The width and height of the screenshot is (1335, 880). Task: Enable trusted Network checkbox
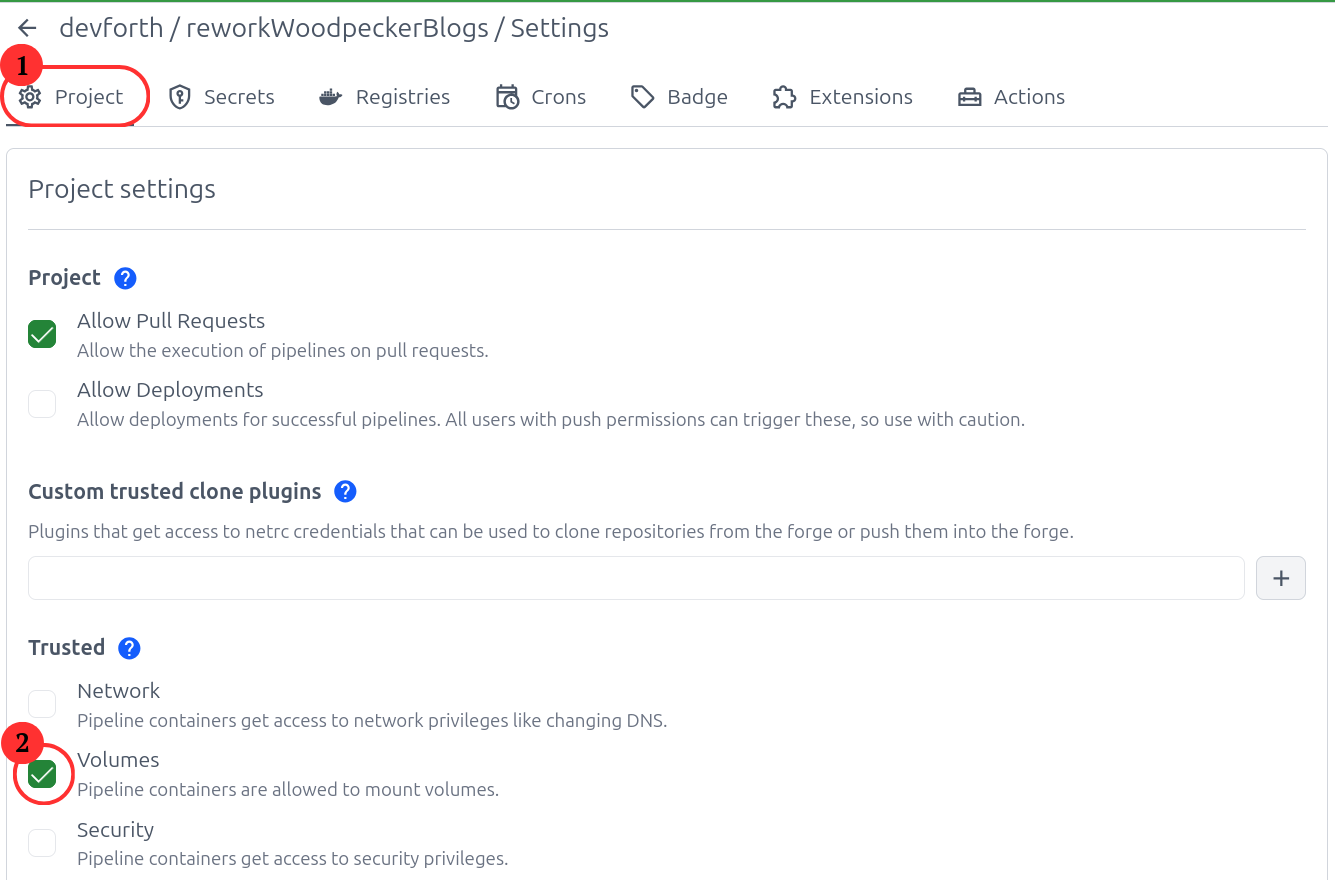click(42, 704)
